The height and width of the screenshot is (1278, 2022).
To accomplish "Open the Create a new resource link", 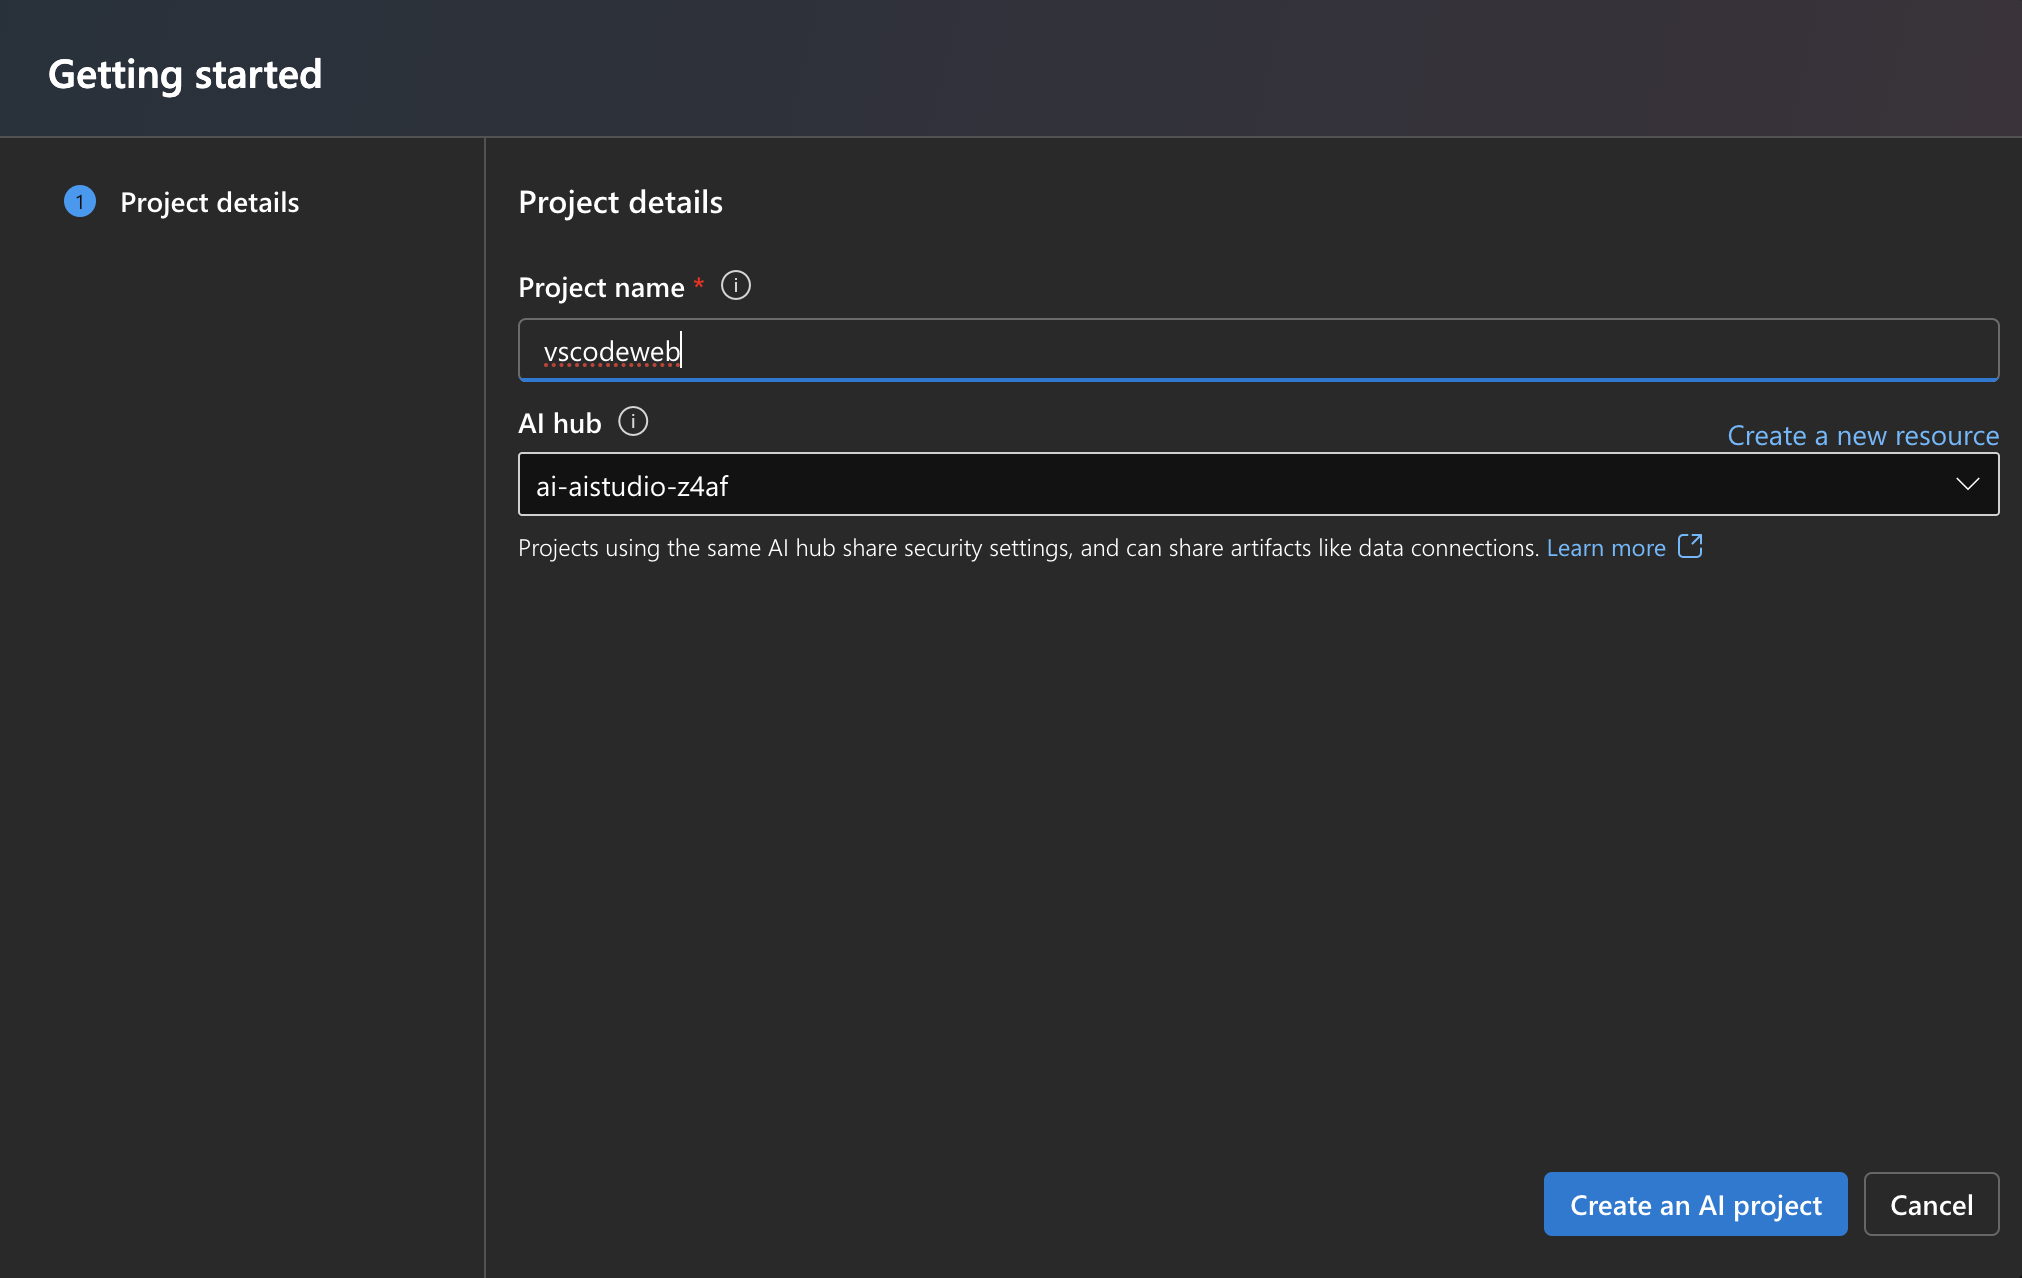I will point(1863,436).
